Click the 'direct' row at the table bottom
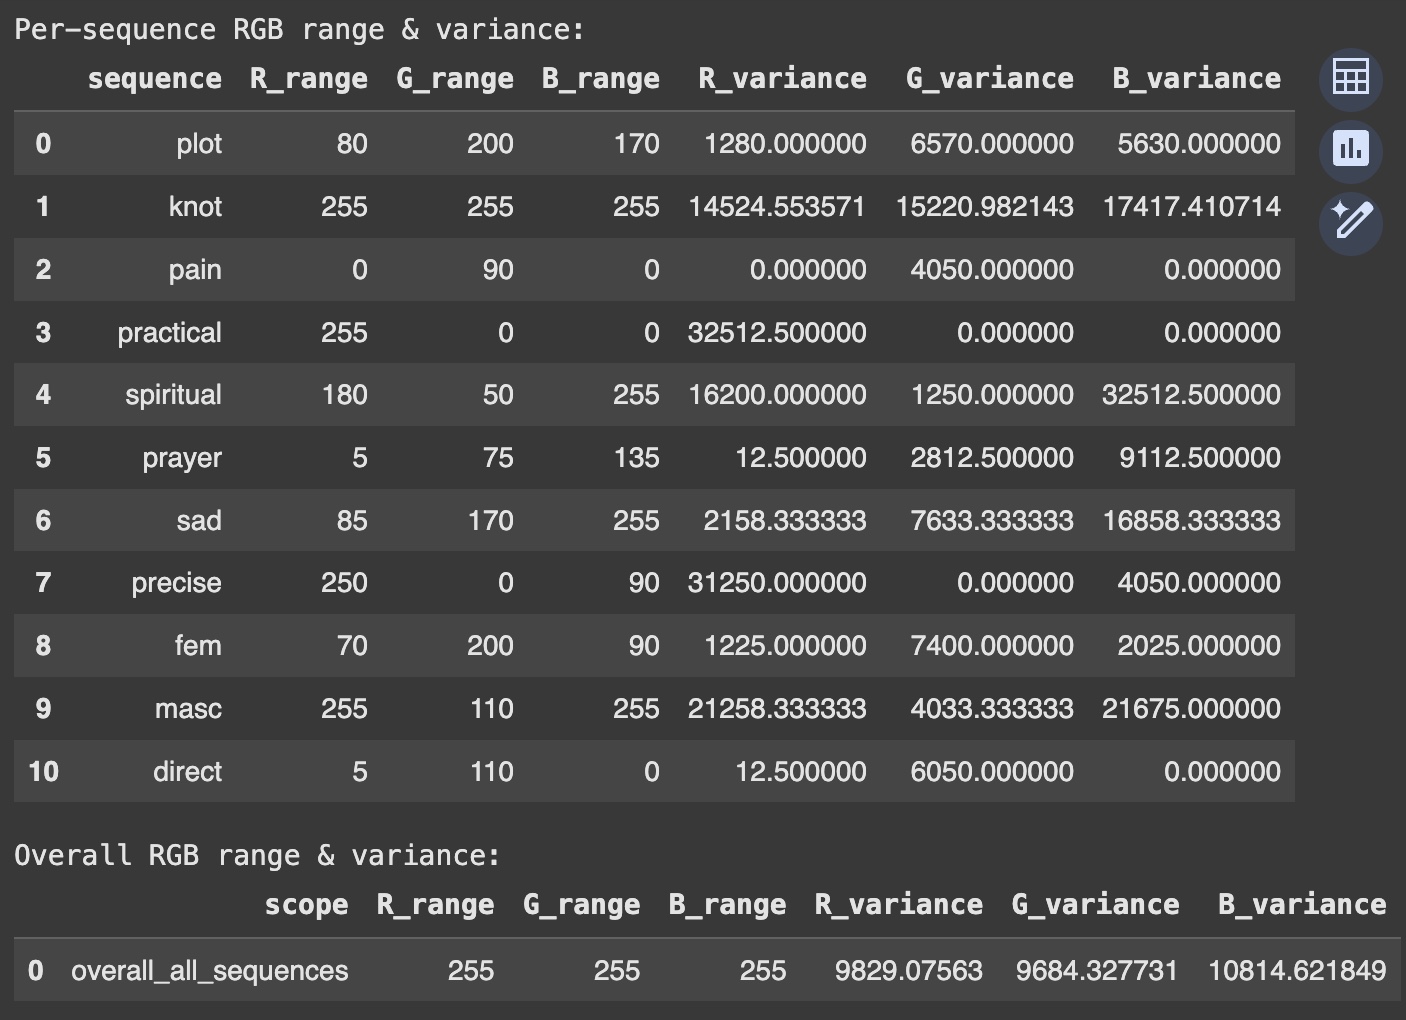 point(190,771)
